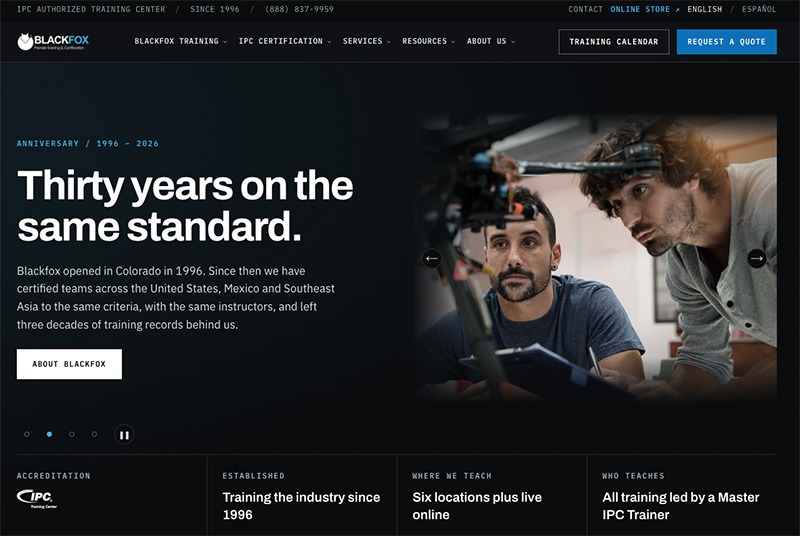The image size is (800, 536).
Task: Click the 'Since 1996' top bar text
Action: coord(214,9)
